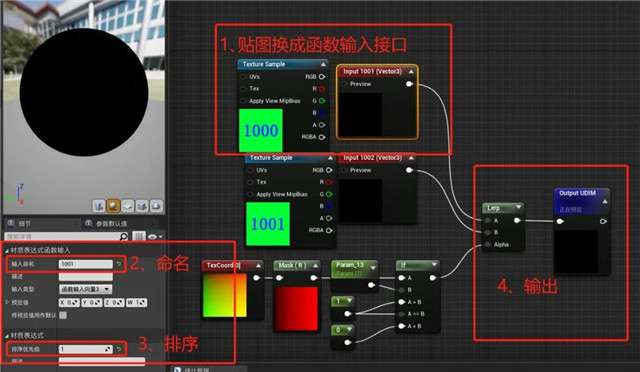Viewport: 640px width, 372px height.
Task: Click the Output UDIM node title
Action: [x=577, y=193]
